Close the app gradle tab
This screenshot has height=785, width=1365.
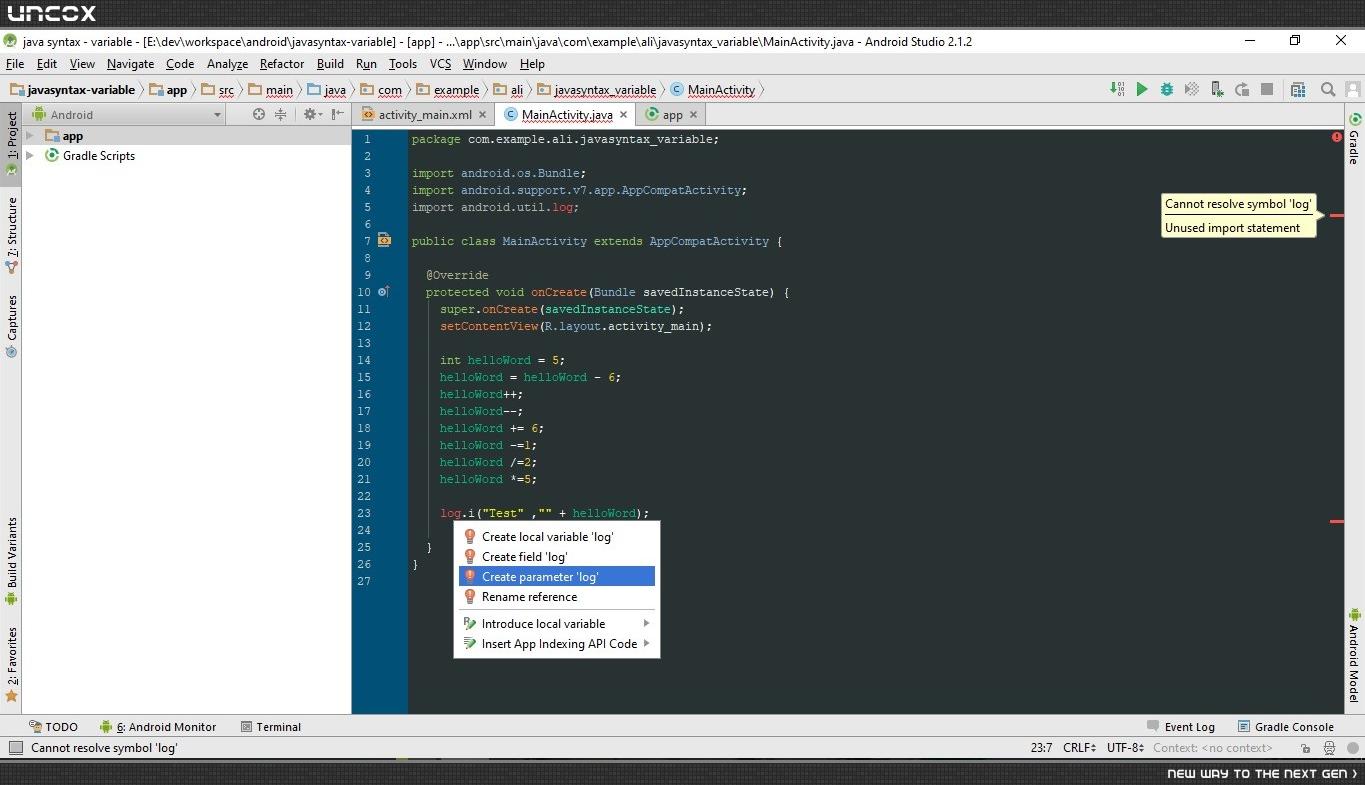[x=693, y=115]
